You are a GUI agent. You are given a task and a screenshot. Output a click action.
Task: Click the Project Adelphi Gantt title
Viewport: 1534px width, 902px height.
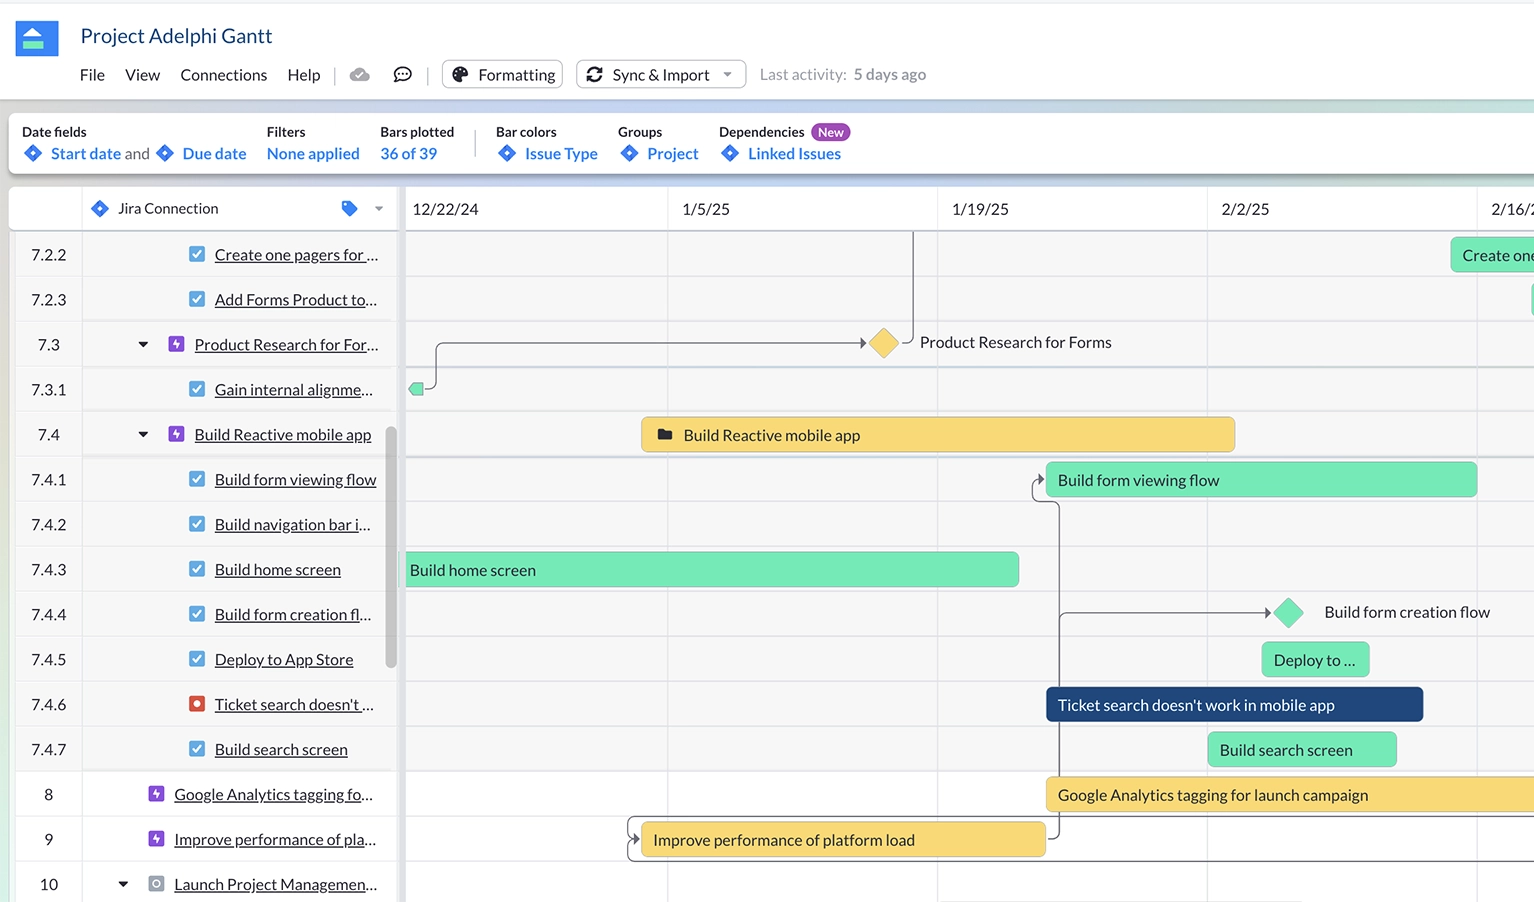[176, 36]
